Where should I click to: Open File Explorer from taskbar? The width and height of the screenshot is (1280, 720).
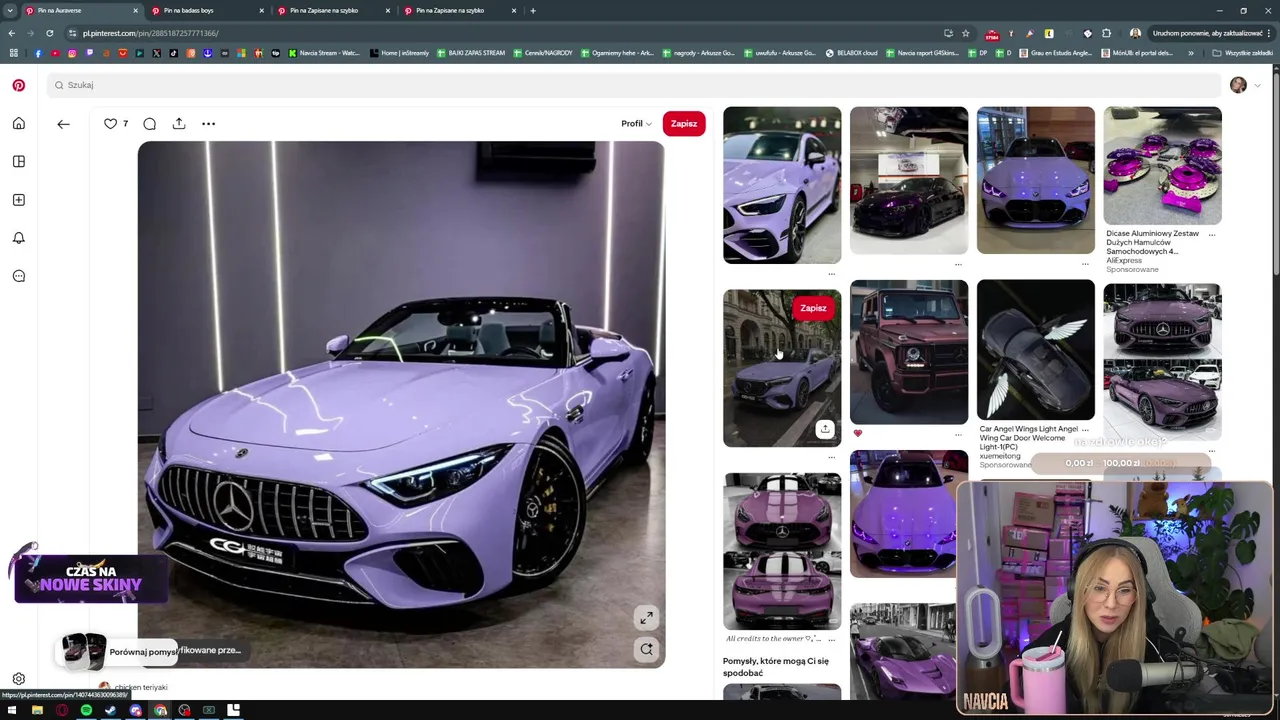click(37, 711)
